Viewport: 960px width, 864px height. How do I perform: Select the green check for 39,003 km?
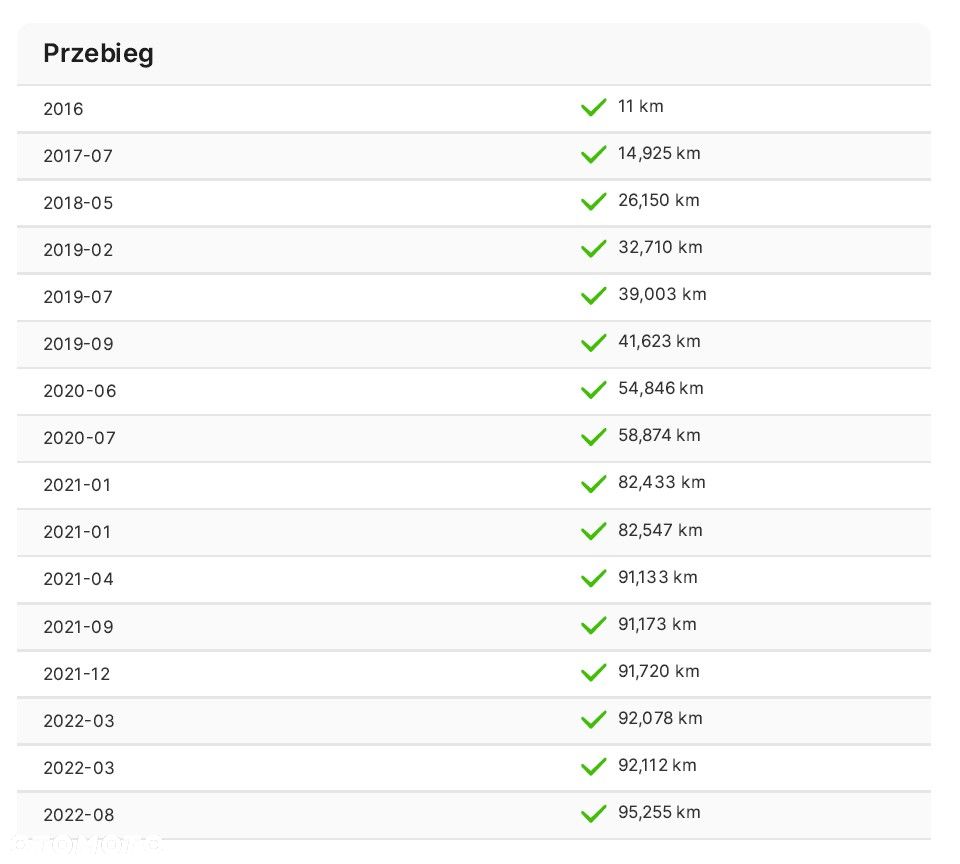tap(593, 296)
